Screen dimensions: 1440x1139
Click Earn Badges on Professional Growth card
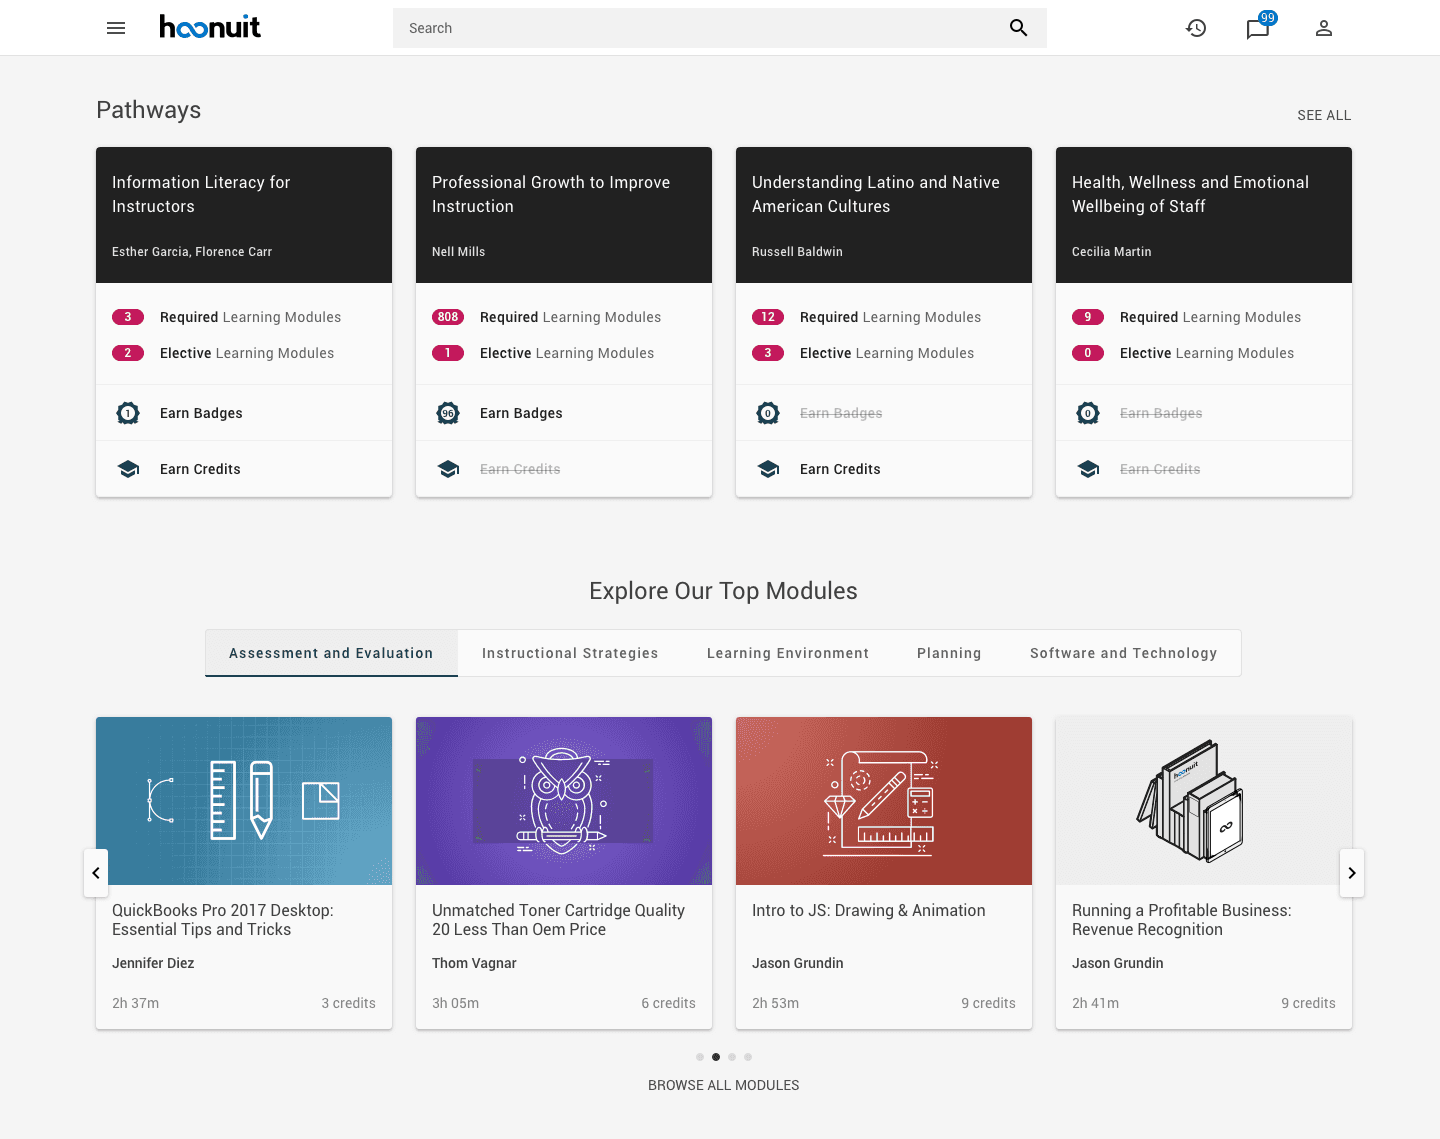tap(521, 413)
